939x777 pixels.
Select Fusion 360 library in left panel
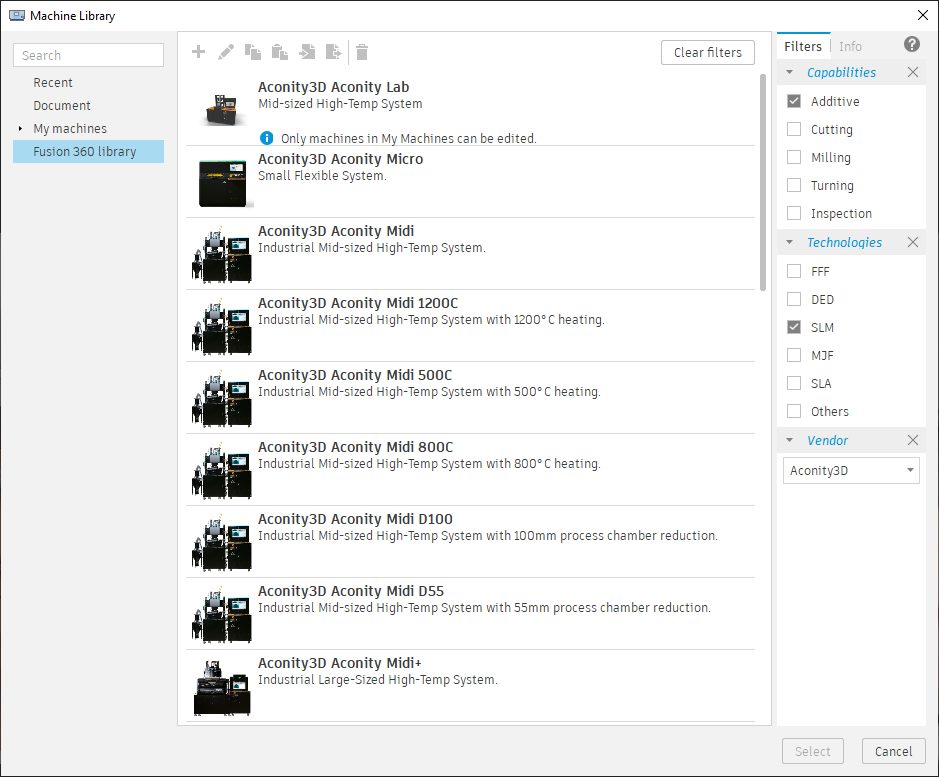point(88,152)
